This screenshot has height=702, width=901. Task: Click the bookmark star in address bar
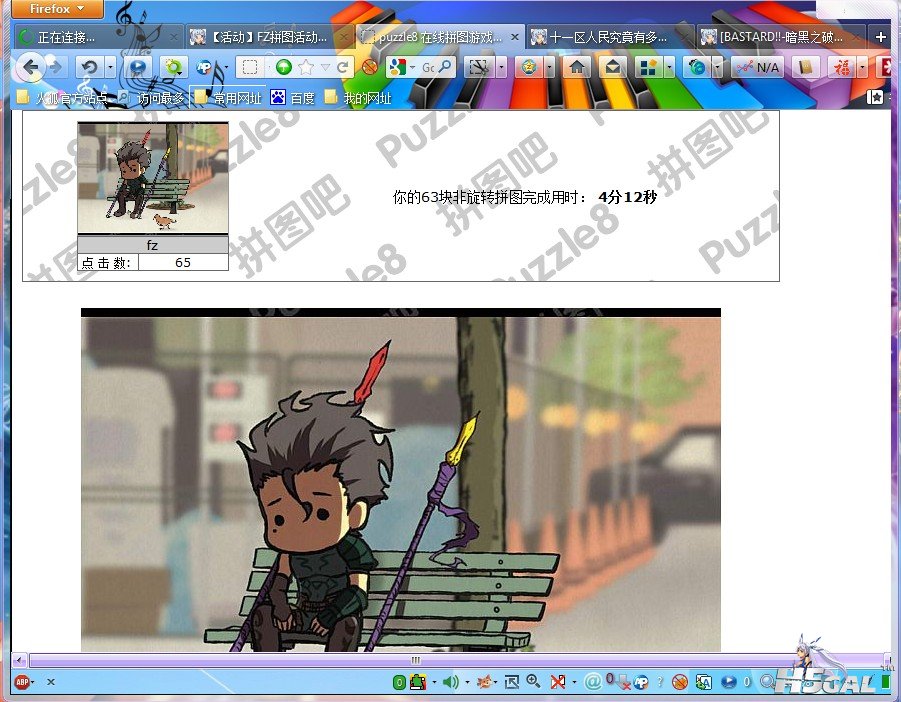[x=306, y=67]
